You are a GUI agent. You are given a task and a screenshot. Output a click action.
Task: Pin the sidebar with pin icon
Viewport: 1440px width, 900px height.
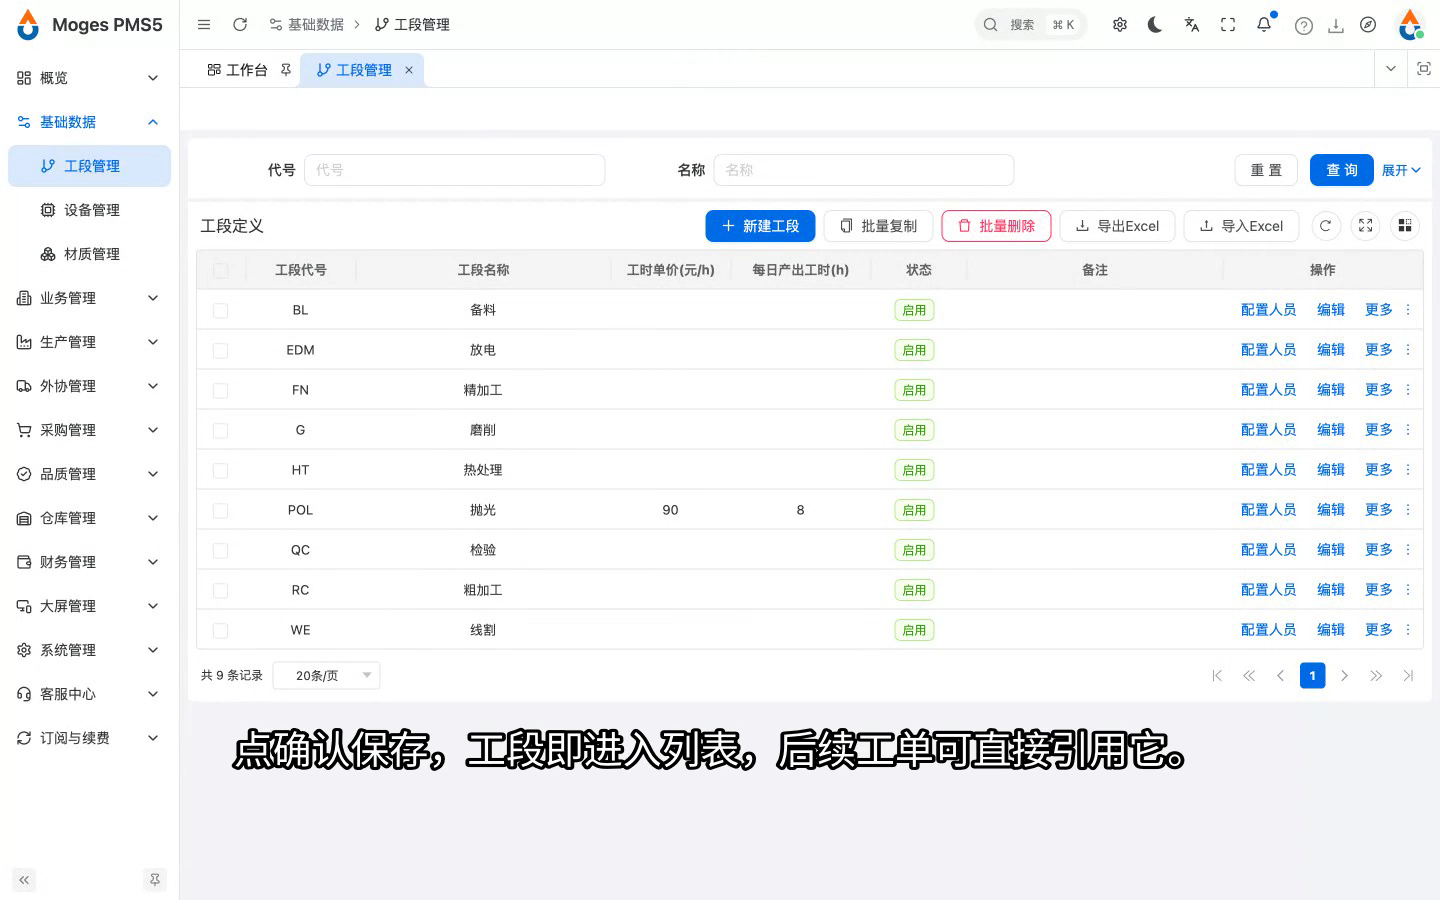155,880
